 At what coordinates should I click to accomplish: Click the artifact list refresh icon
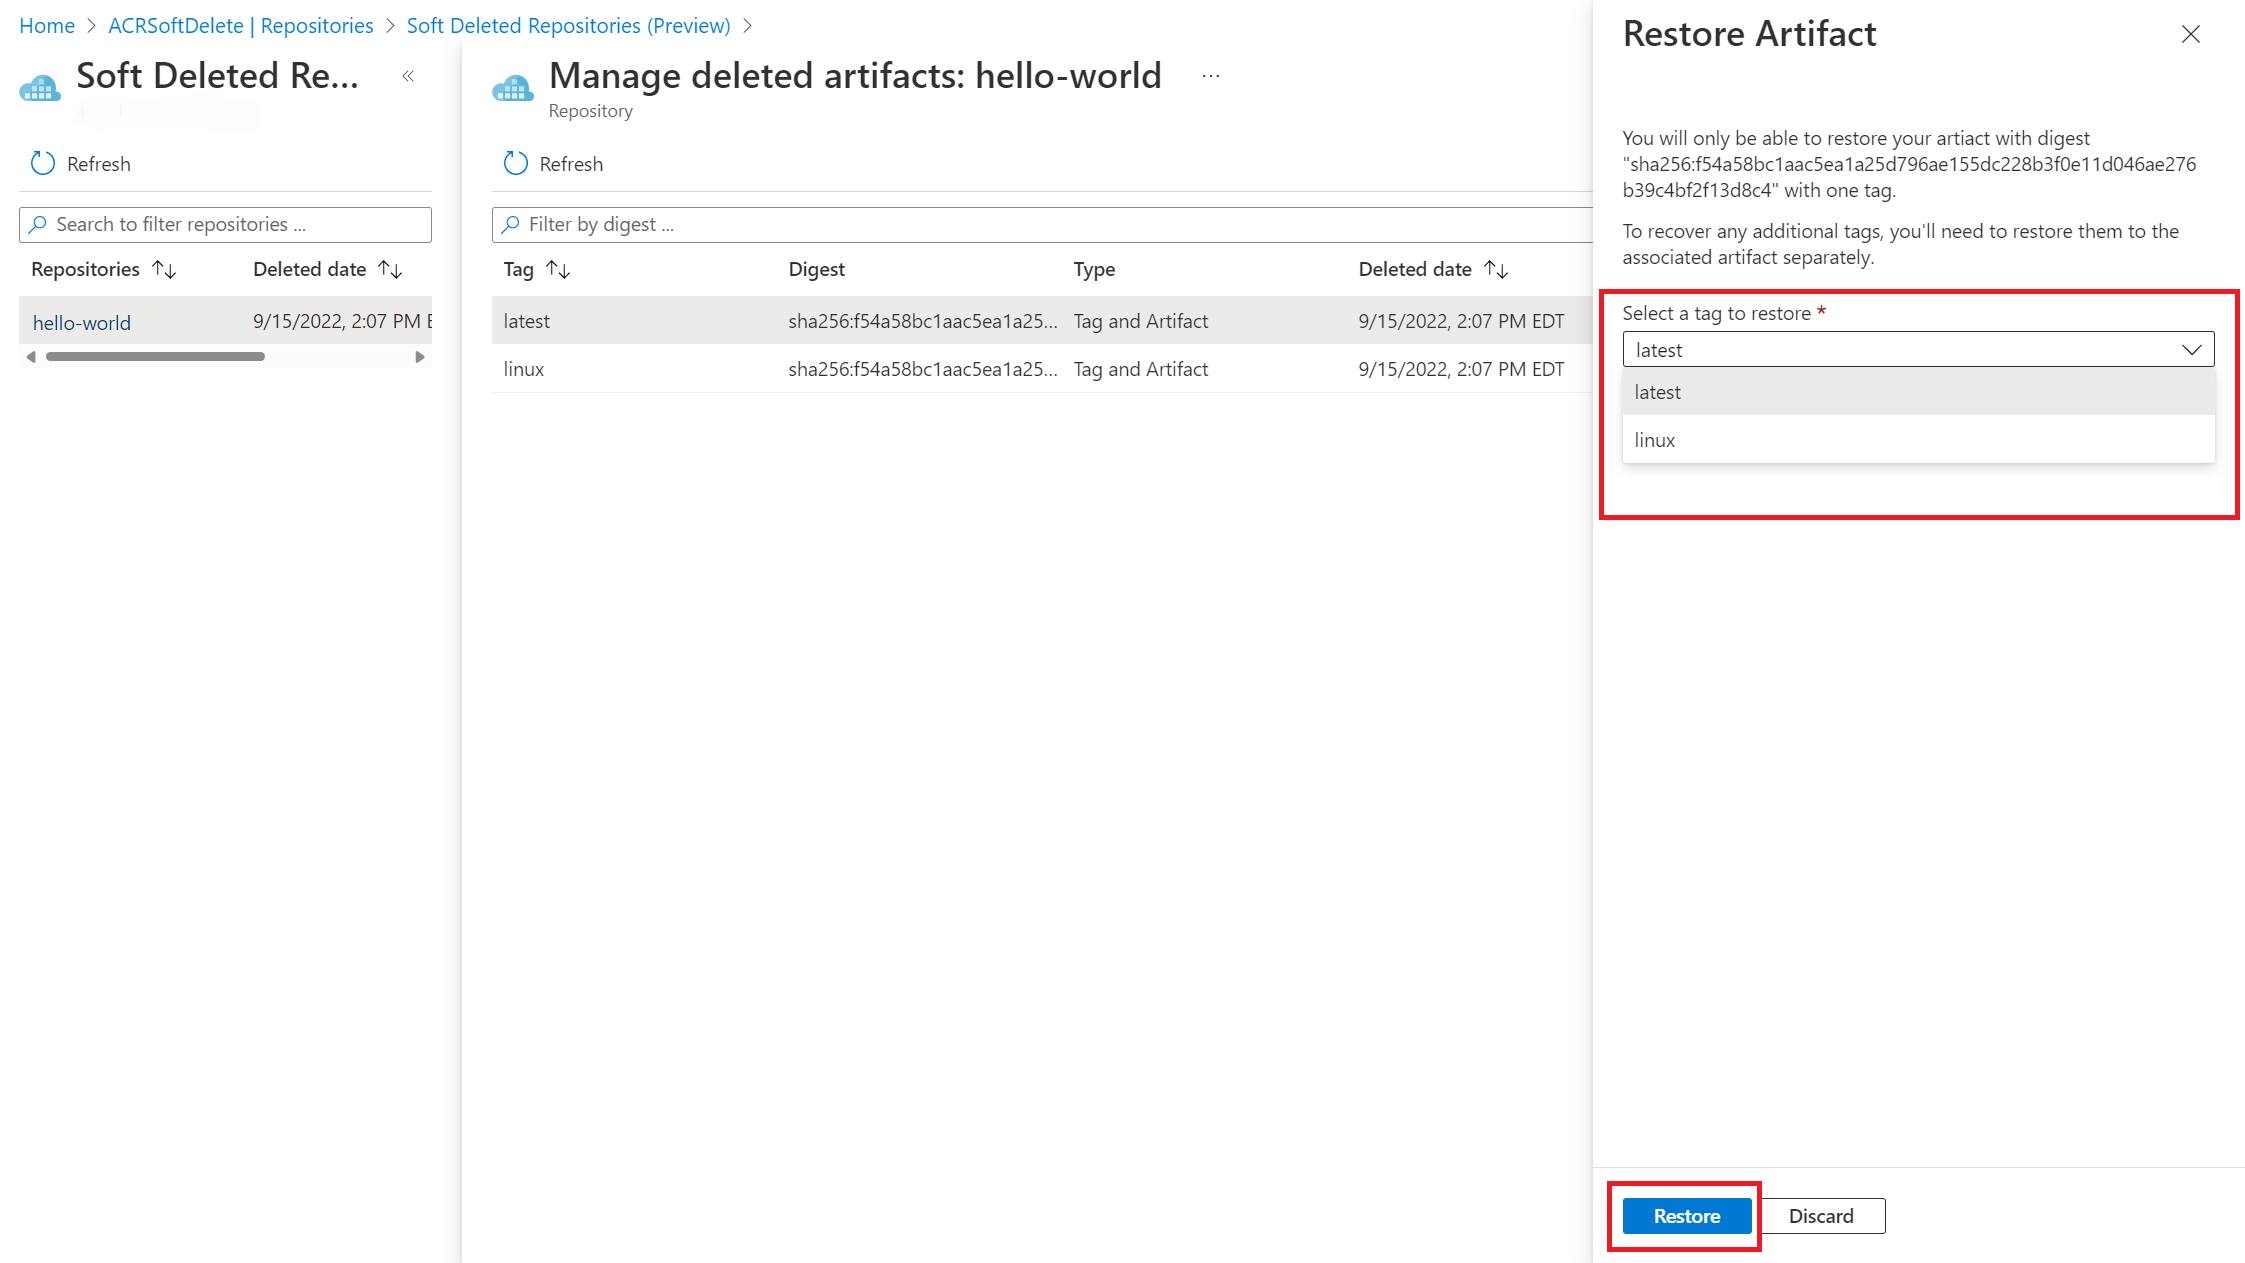[x=517, y=162]
